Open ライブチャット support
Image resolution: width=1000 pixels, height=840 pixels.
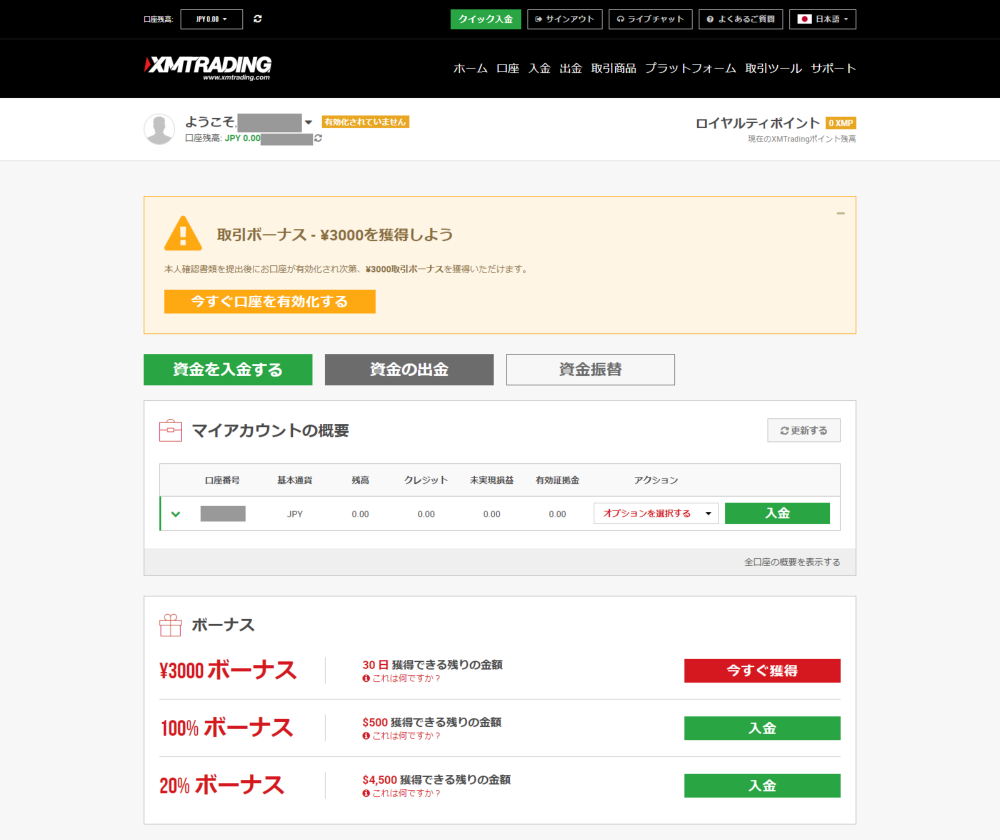(x=651, y=19)
